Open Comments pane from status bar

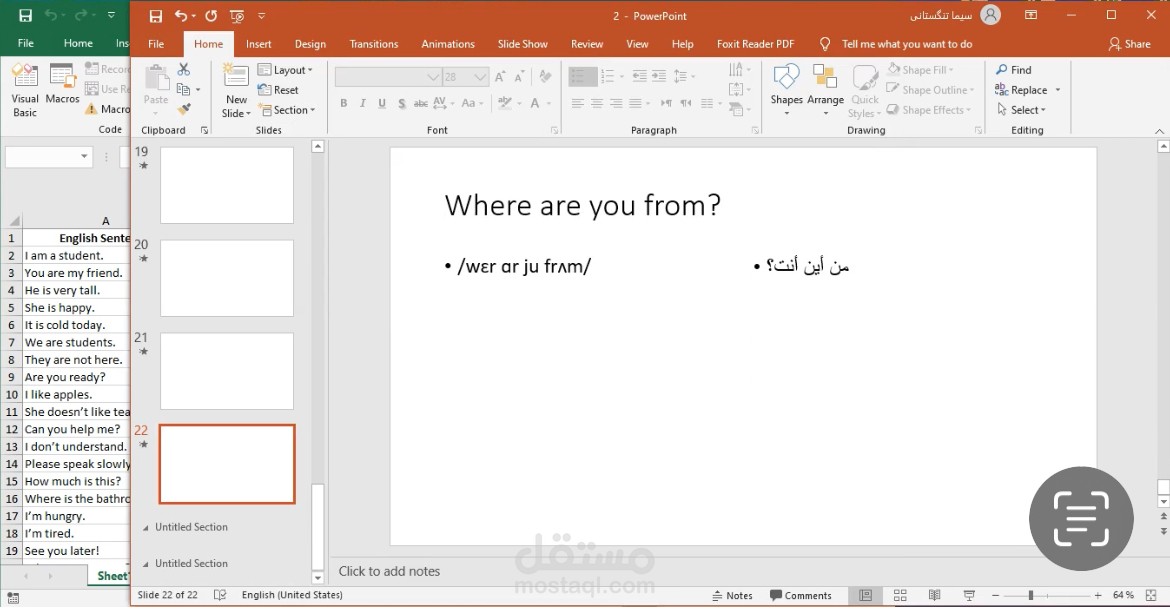tap(801, 595)
